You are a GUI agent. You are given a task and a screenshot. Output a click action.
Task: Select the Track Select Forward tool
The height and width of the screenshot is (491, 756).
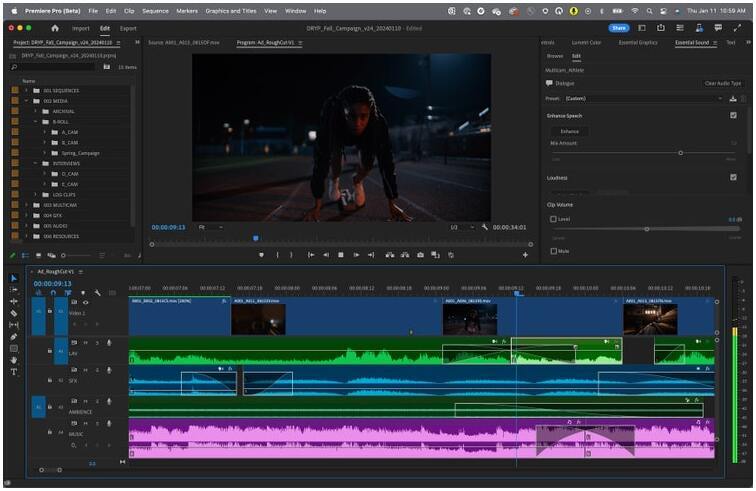(14, 290)
